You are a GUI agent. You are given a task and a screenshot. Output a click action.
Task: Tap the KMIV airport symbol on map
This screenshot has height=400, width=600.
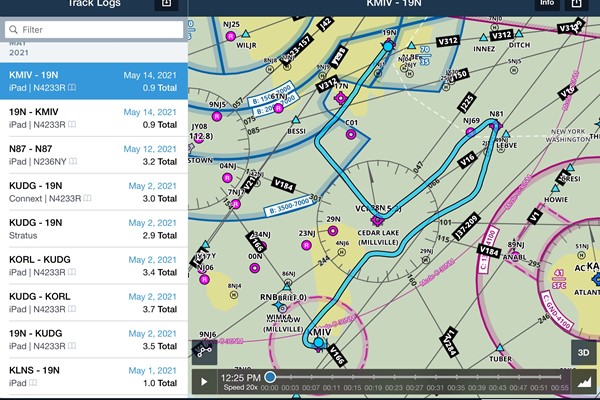tap(319, 342)
